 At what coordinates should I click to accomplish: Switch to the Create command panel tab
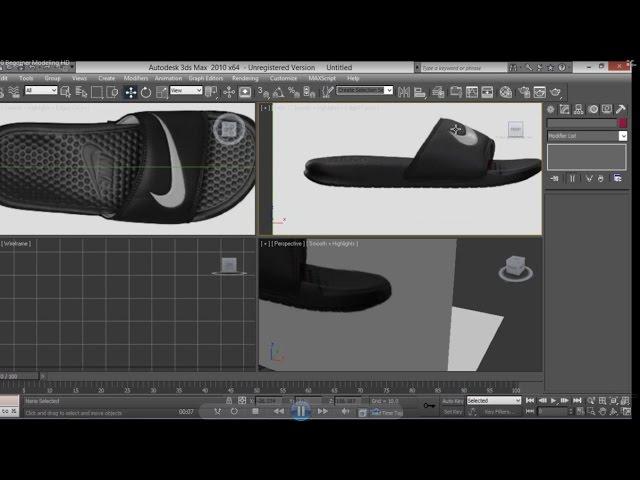point(551,109)
